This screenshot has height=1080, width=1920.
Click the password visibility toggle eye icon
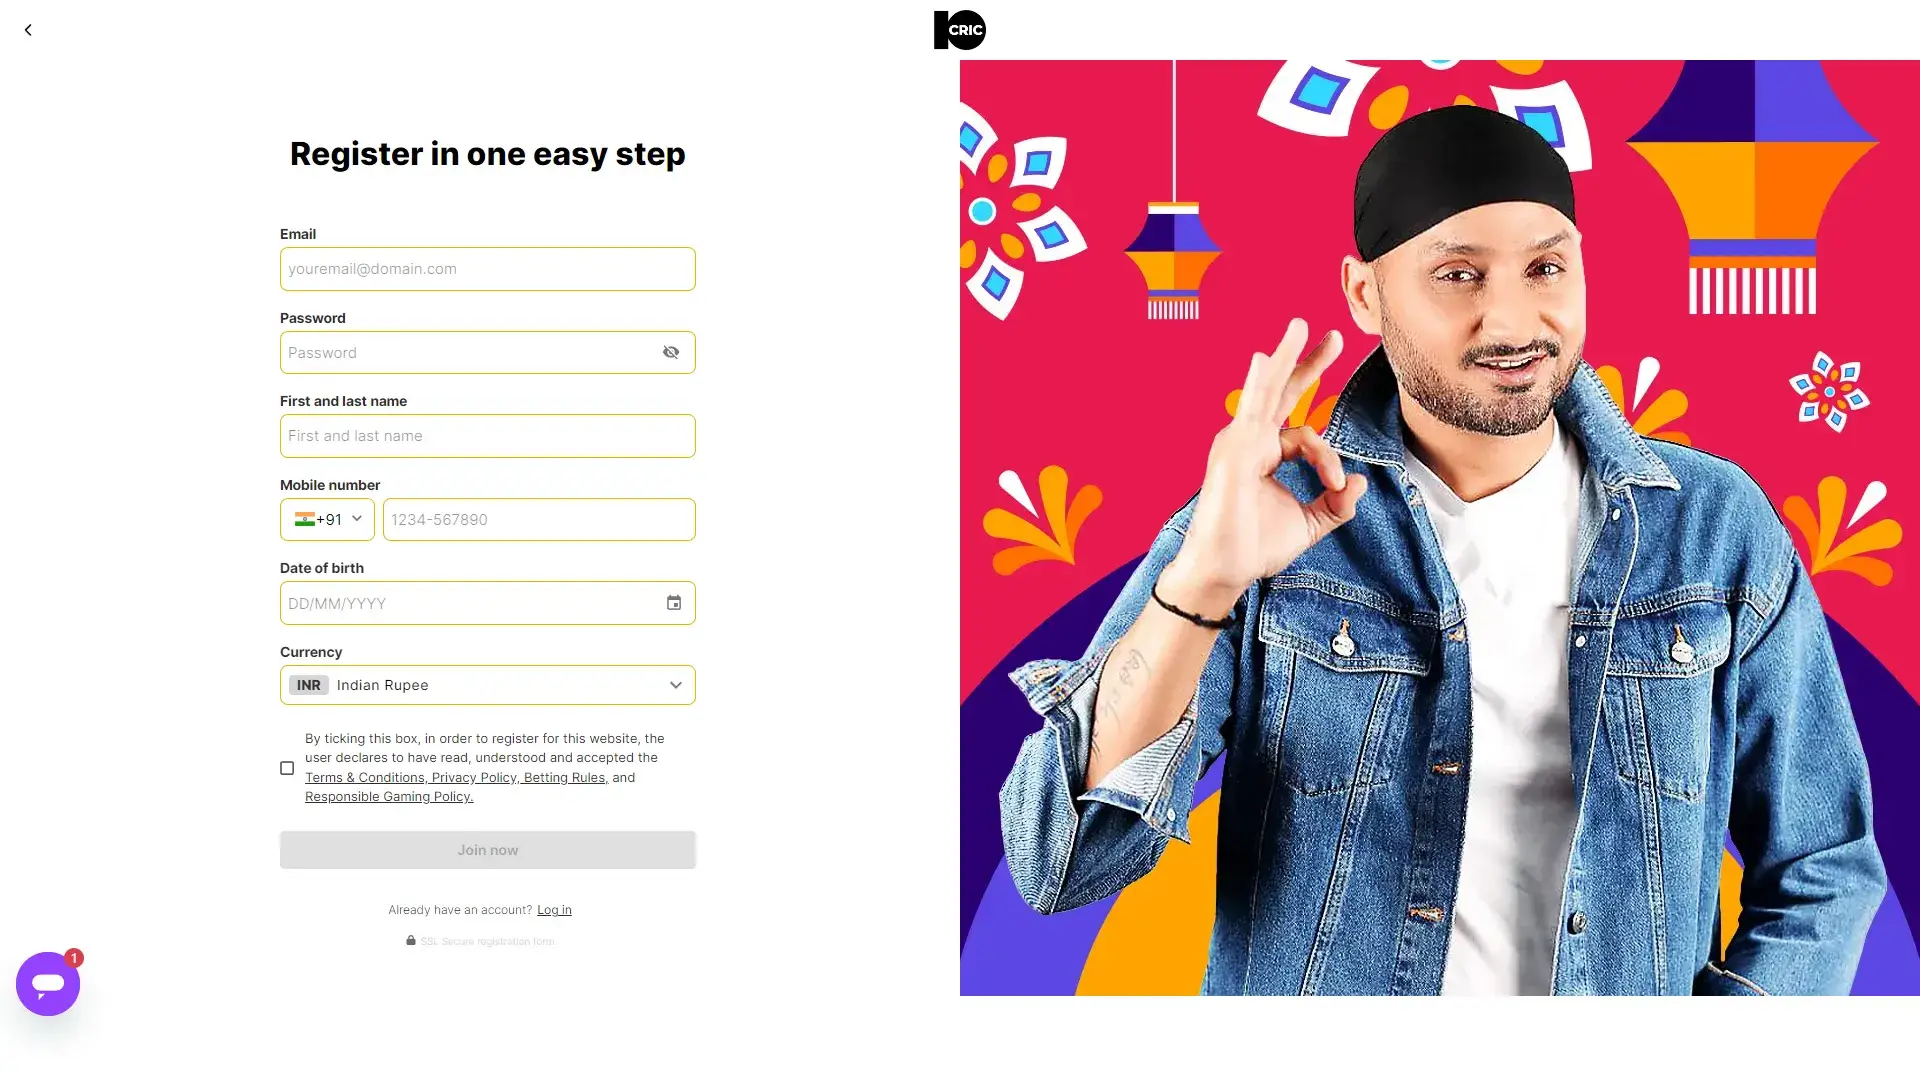670,352
